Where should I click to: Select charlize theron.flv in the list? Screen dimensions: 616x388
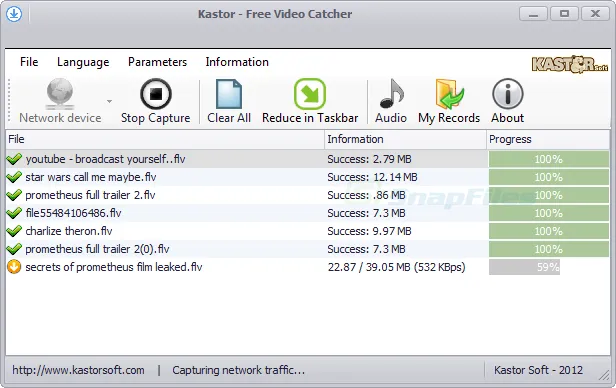click(x=69, y=231)
